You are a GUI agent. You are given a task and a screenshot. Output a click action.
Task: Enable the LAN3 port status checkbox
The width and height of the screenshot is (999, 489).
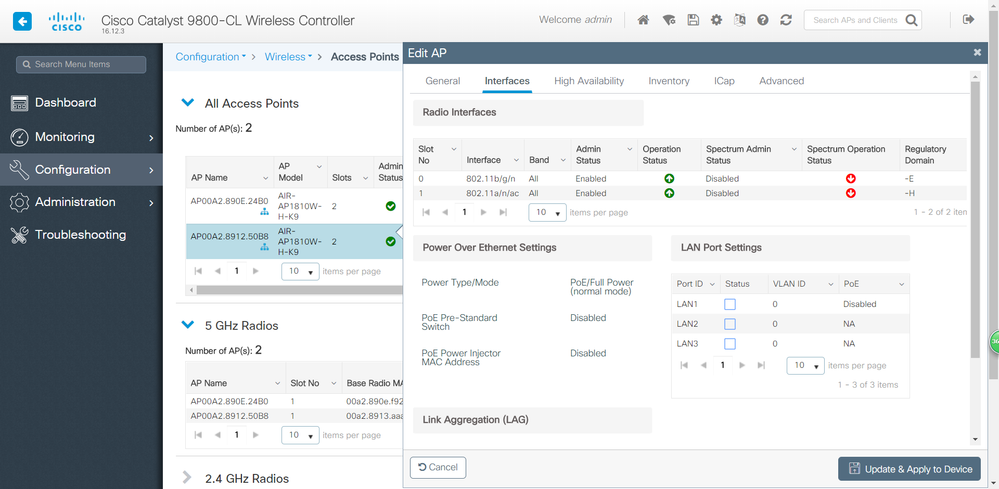tap(730, 344)
